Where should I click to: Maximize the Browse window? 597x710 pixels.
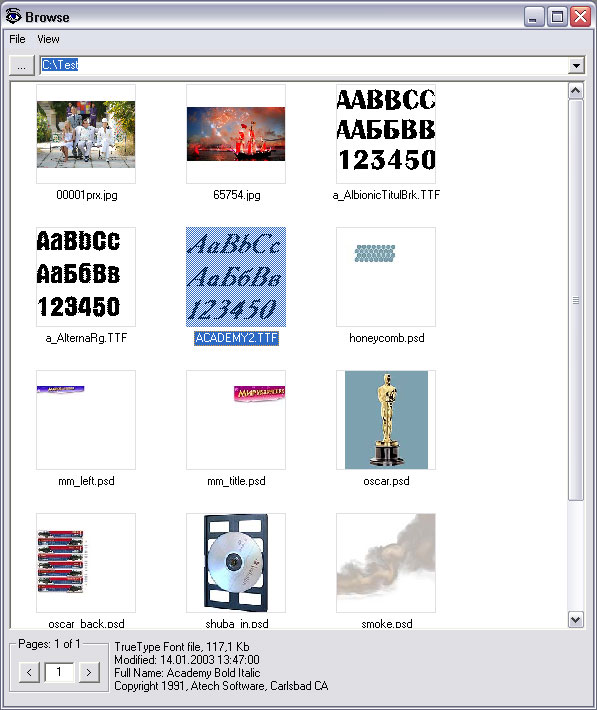pos(557,17)
